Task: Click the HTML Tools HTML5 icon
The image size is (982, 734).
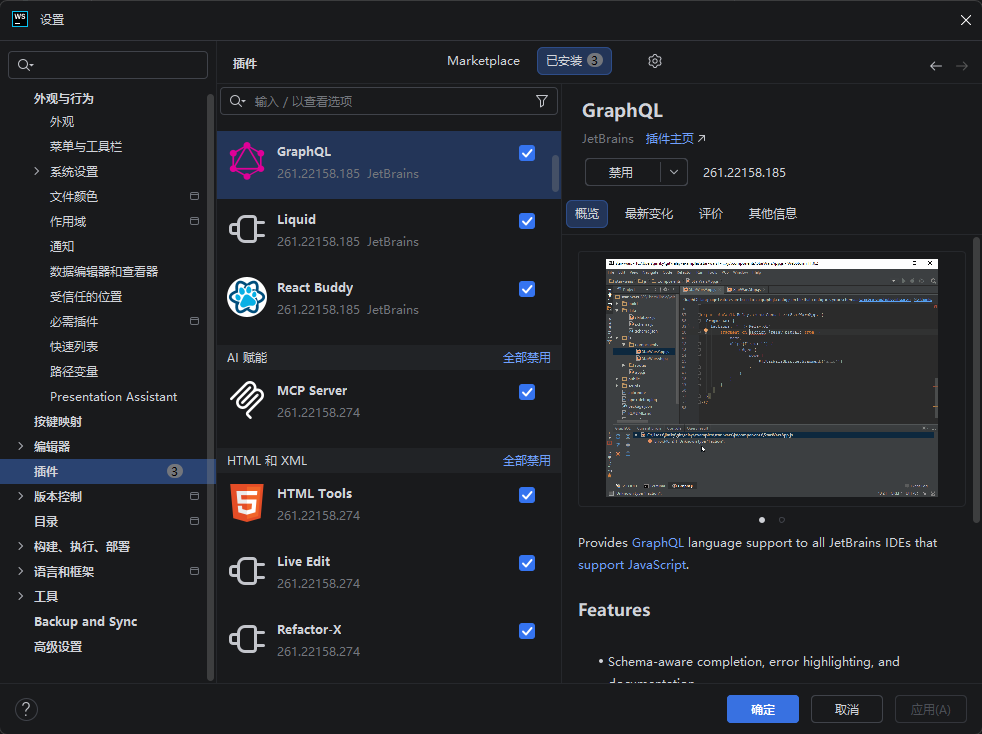Action: 247,503
